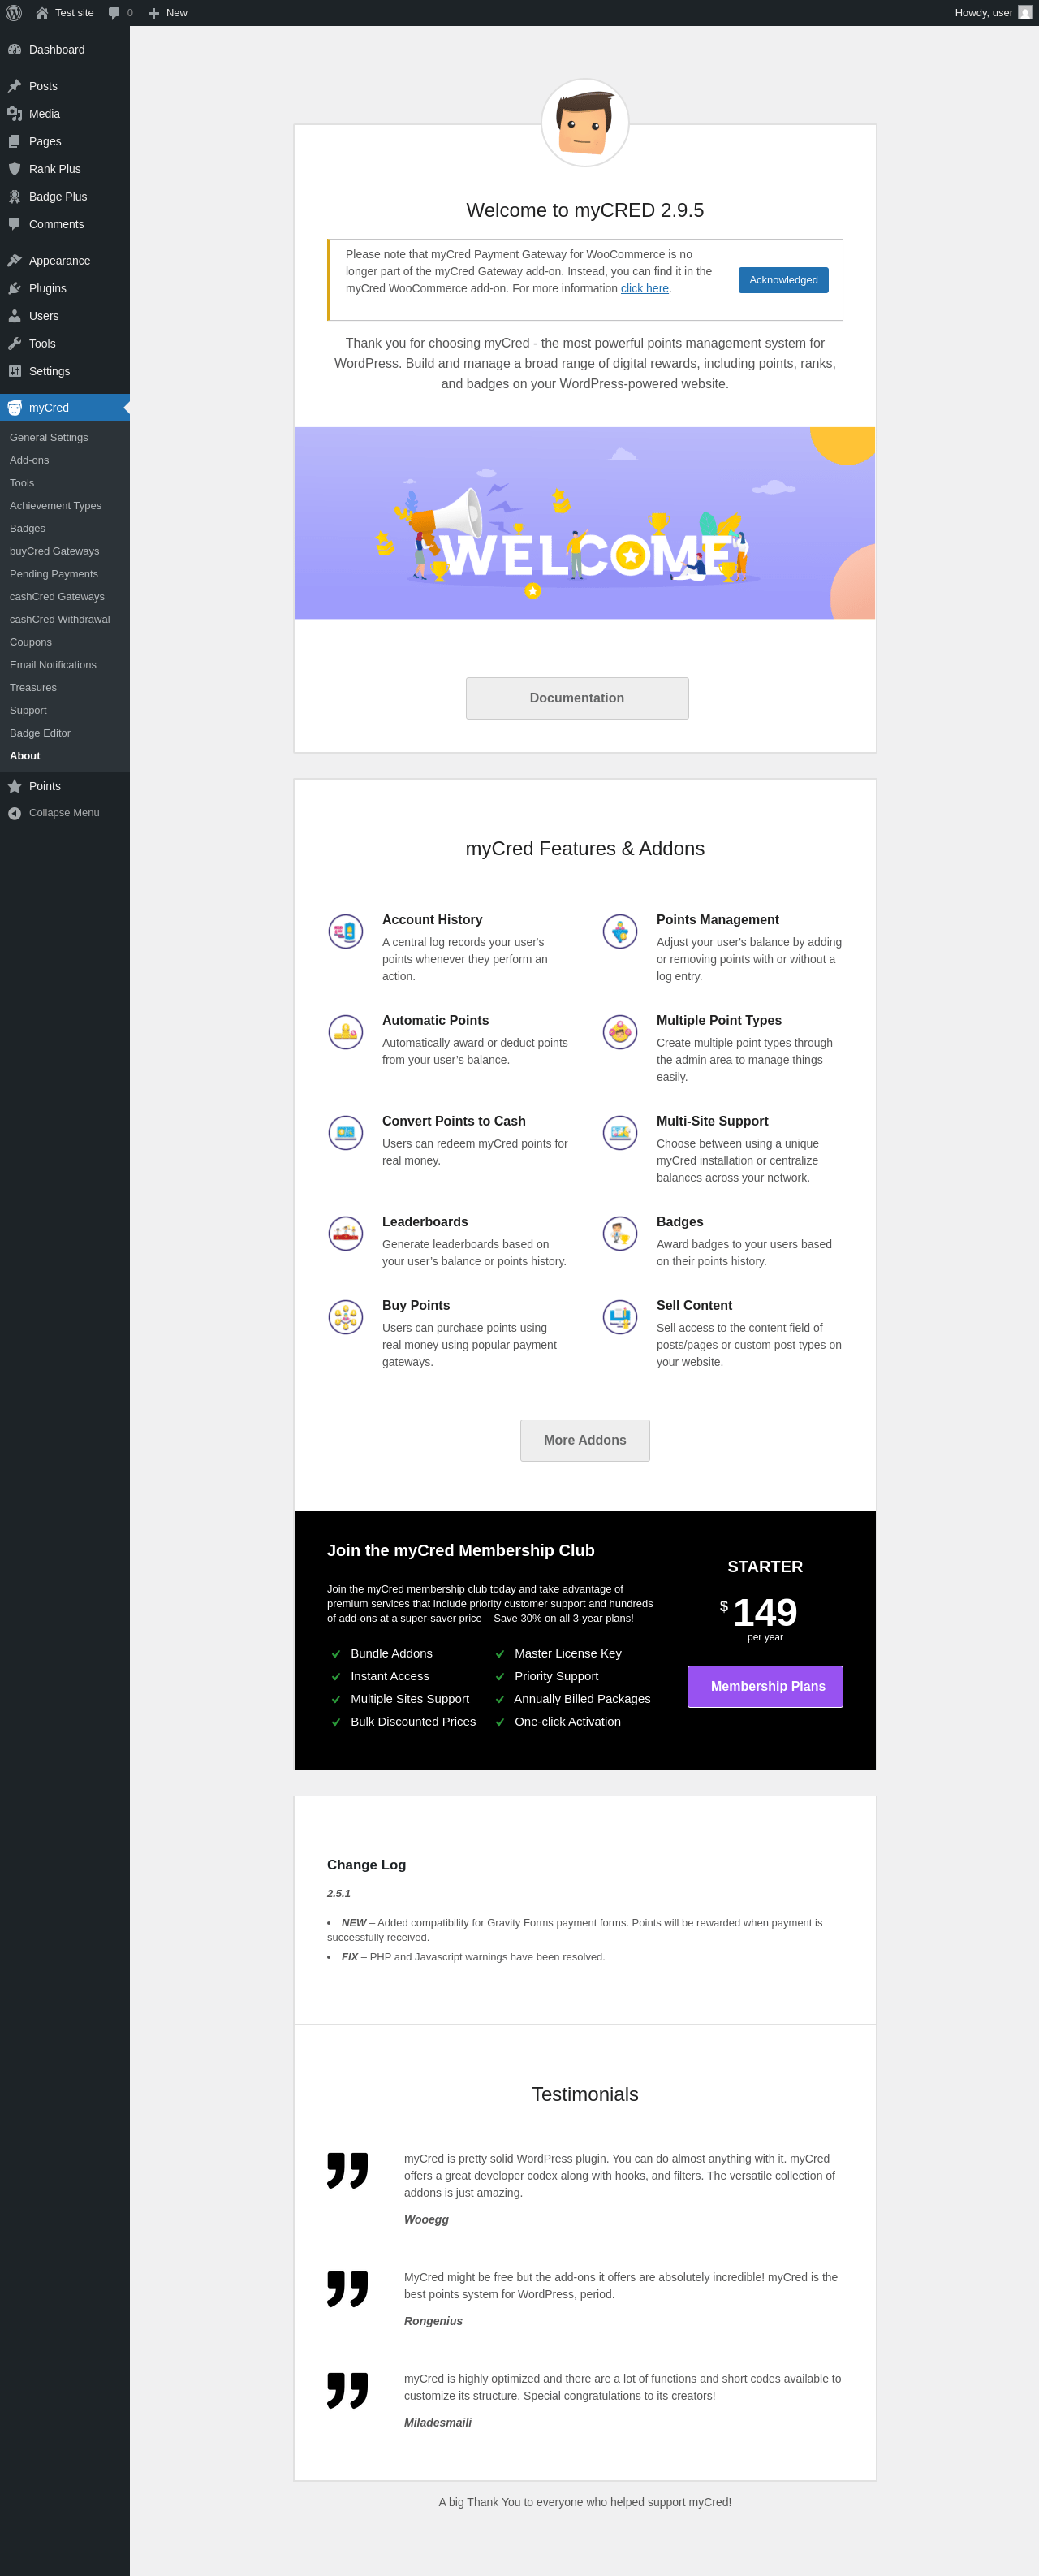Click the Buy Points feature icon
This screenshot has height=2576, width=1039.
click(x=346, y=1317)
